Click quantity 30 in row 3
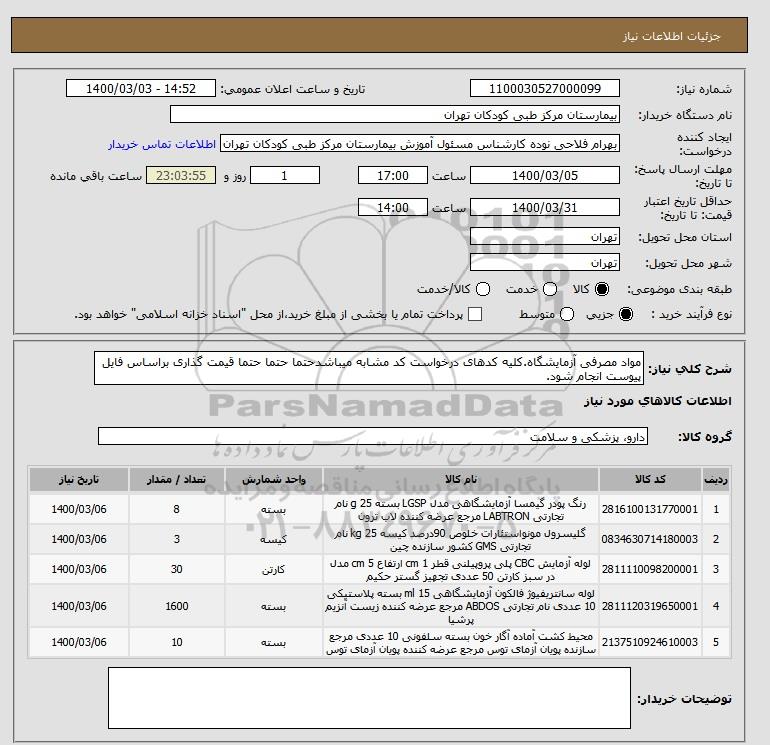770x745 pixels. (x=177, y=569)
